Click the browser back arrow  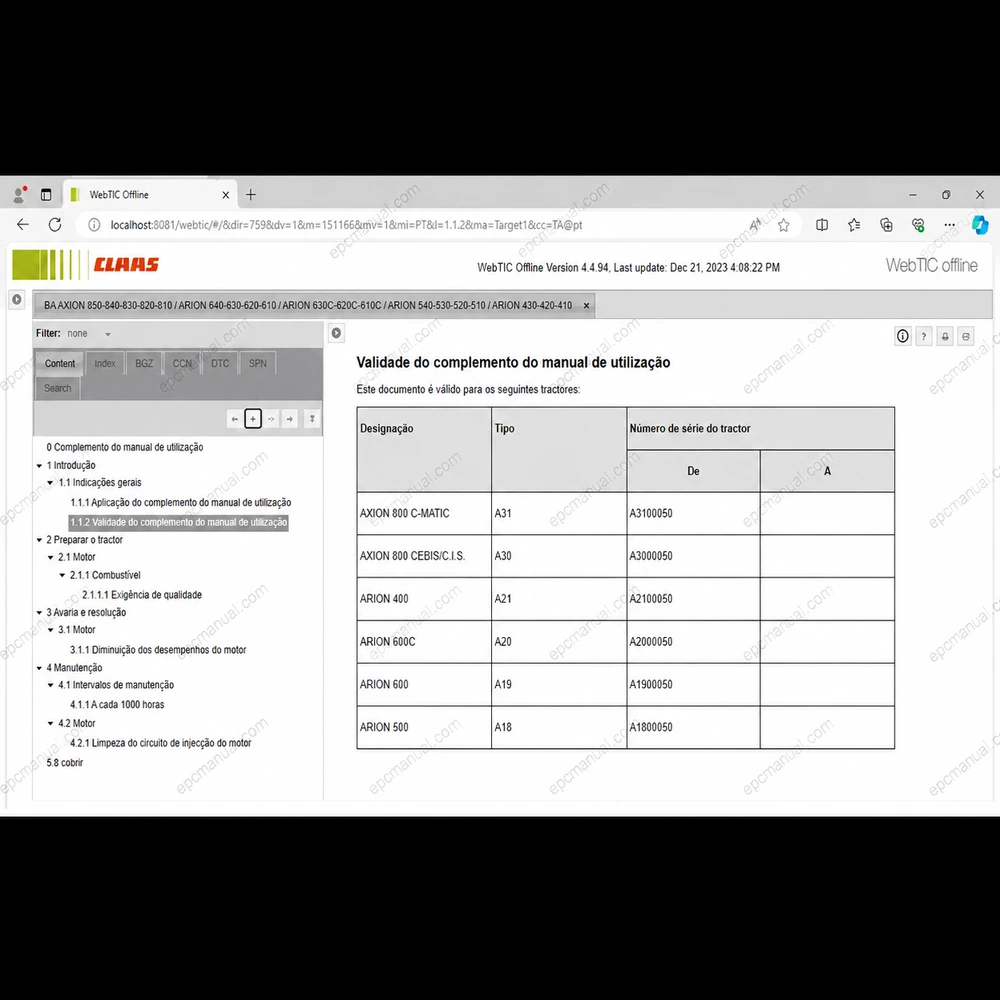tap(23, 224)
